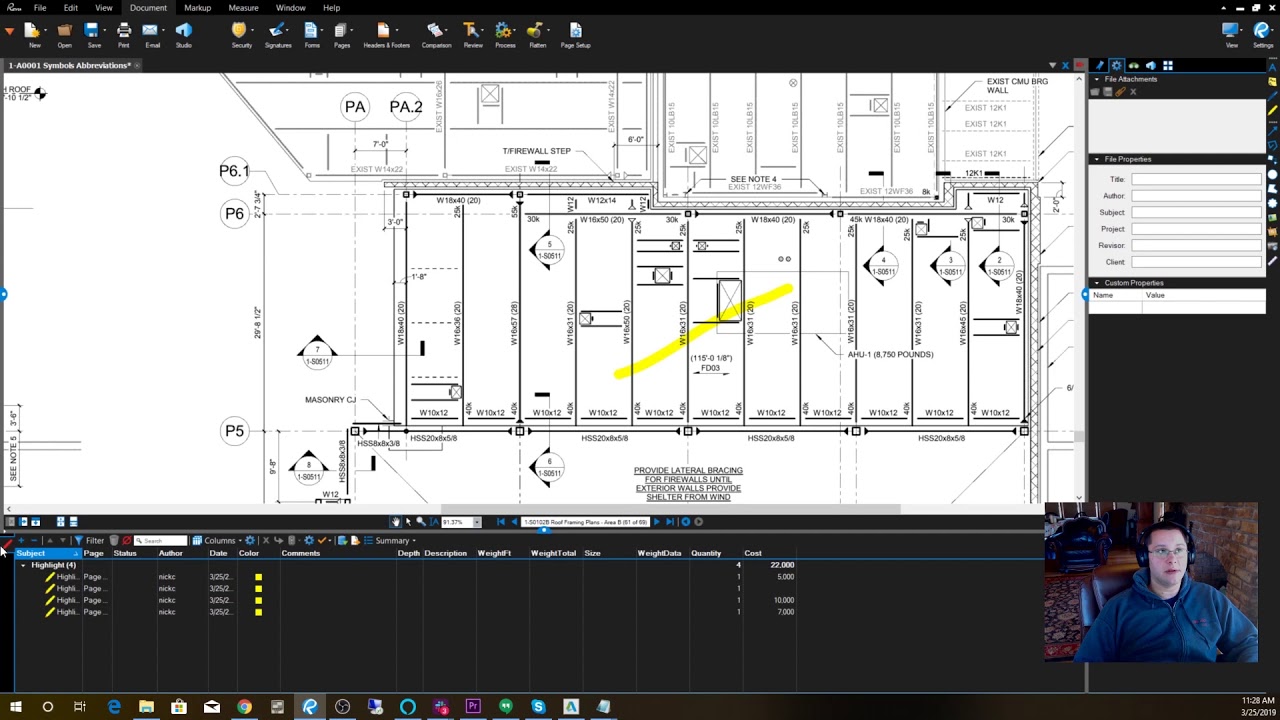This screenshot has width=1280, height=720.
Task: Open the Help menu
Action: (331, 7)
